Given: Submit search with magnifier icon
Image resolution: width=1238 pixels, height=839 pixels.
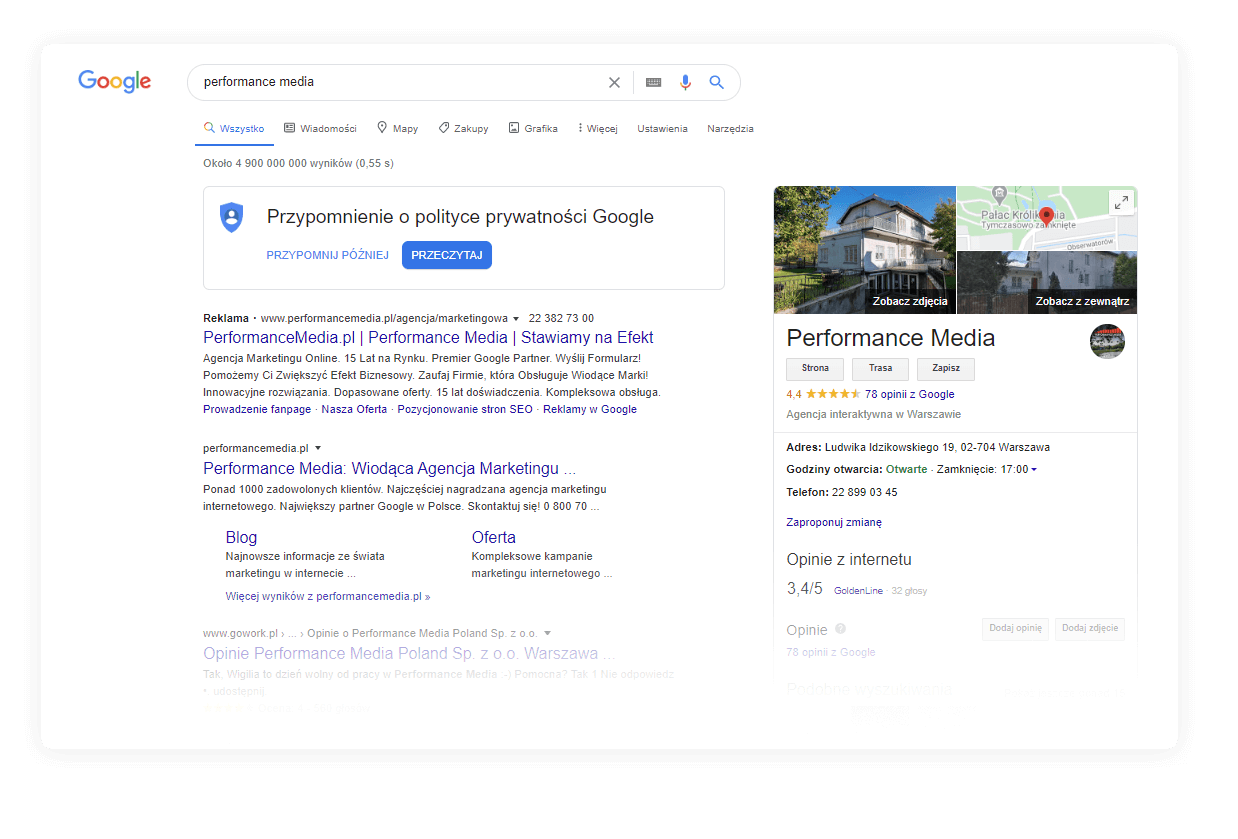Looking at the screenshot, I should coord(716,83).
